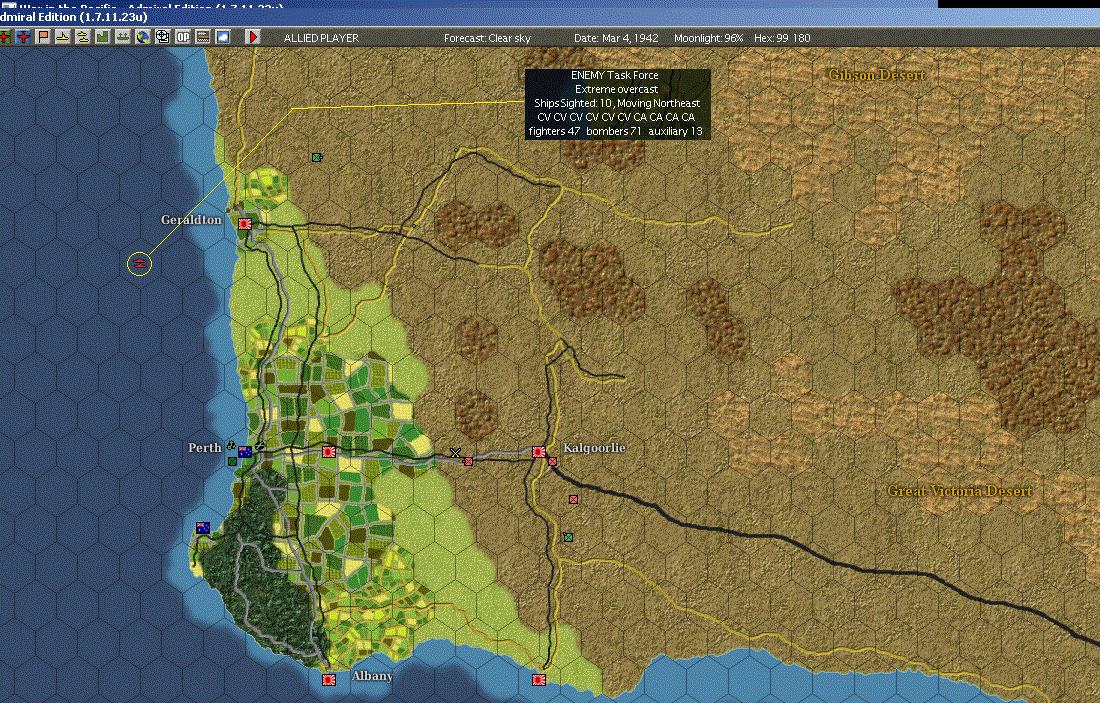
Task: Click the green clover icon beside Perth label
Action: [x=230, y=446]
